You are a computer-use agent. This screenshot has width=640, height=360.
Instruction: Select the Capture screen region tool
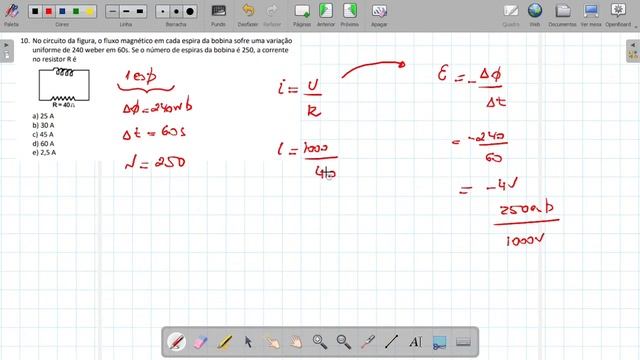coord(439,342)
